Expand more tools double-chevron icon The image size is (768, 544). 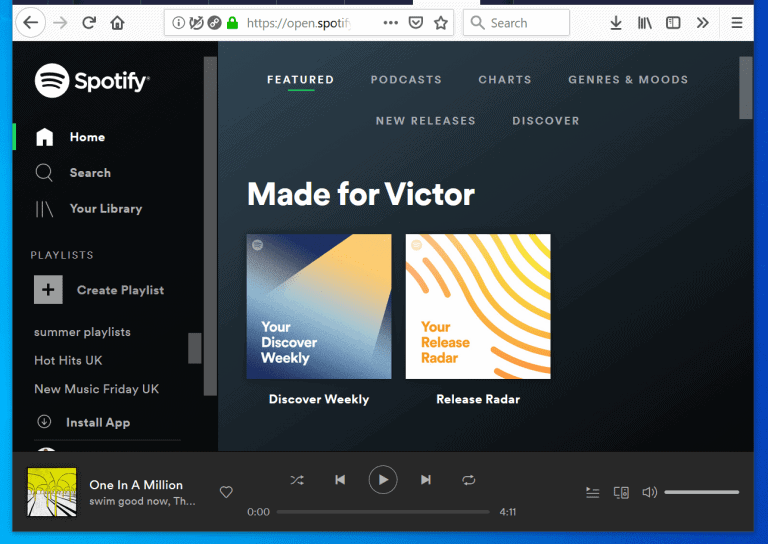[x=702, y=23]
